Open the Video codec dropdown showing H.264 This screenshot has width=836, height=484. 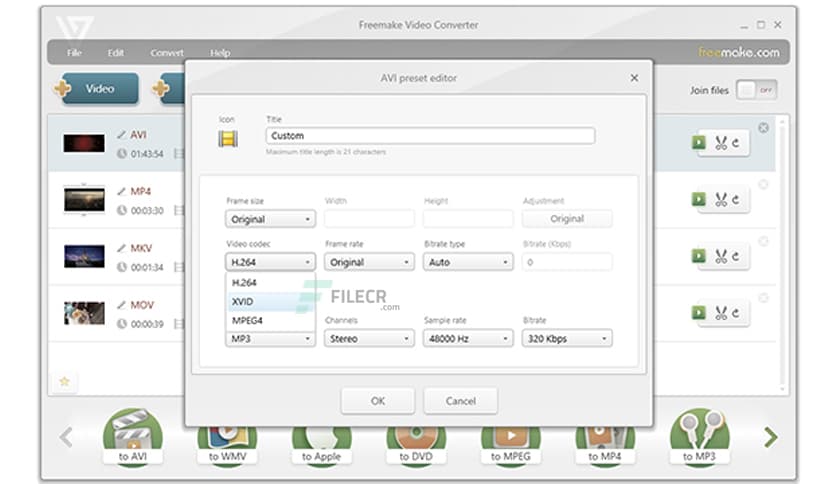point(270,262)
